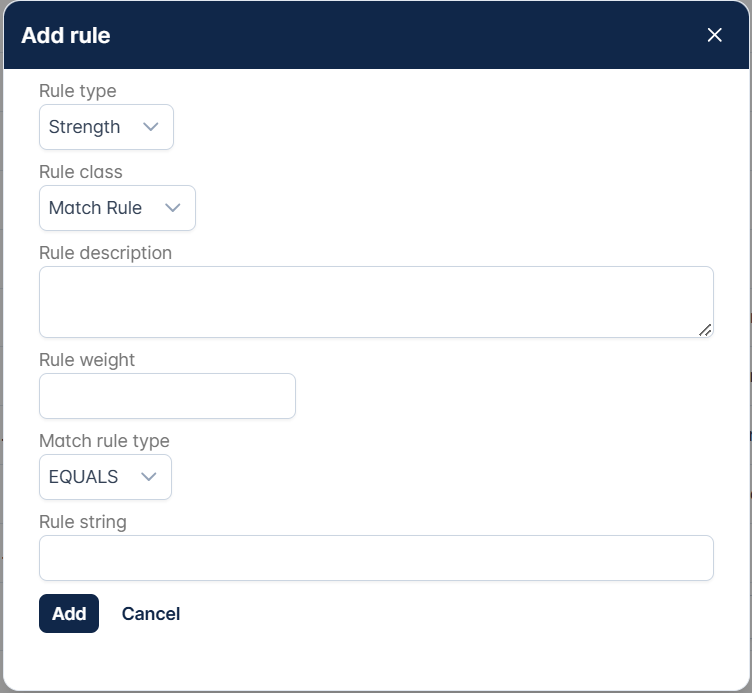Open the Rule type dropdown showing Strength

click(x=105, y=127)
